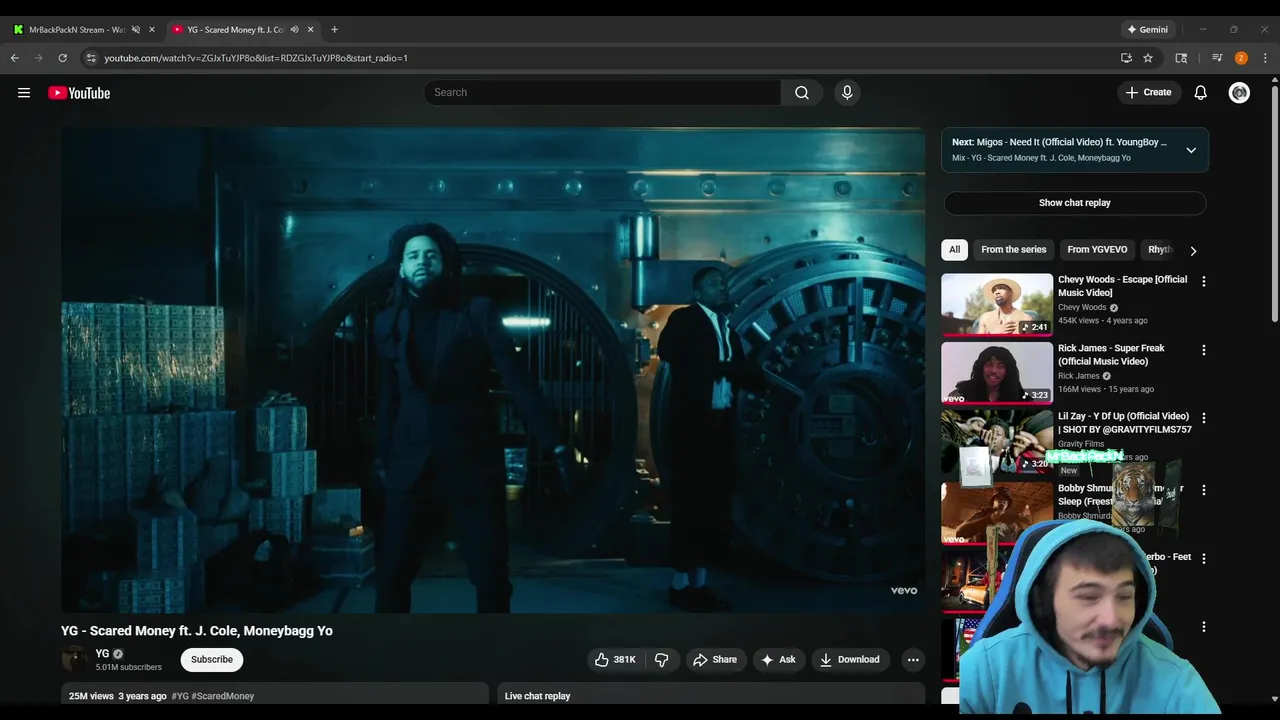Open the Google Lens search icon in the toolbar
Image resolution: width=1280 pixels, height=720 pixels.
pyautogui.click(x=1181, y=58)
